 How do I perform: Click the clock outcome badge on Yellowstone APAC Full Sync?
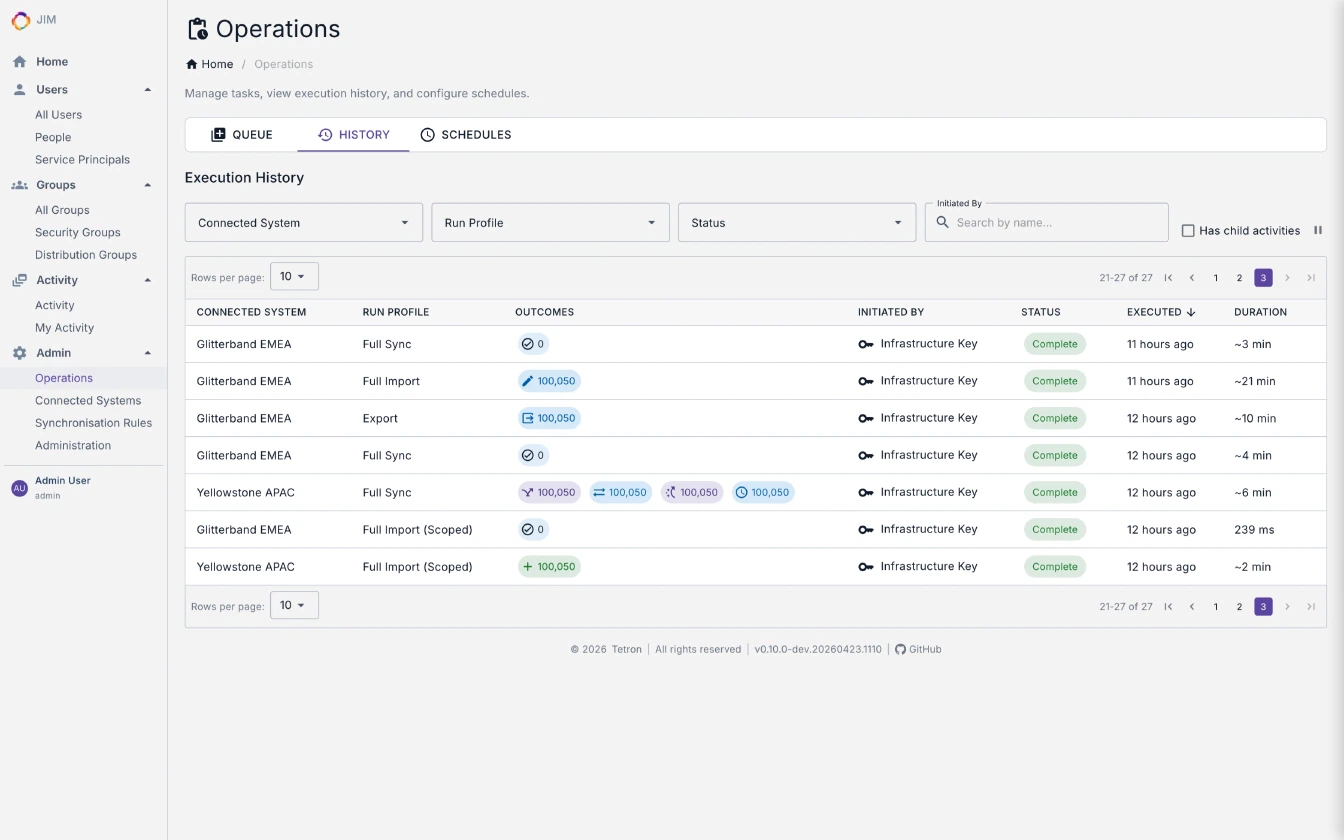click(x=763, y=492)
